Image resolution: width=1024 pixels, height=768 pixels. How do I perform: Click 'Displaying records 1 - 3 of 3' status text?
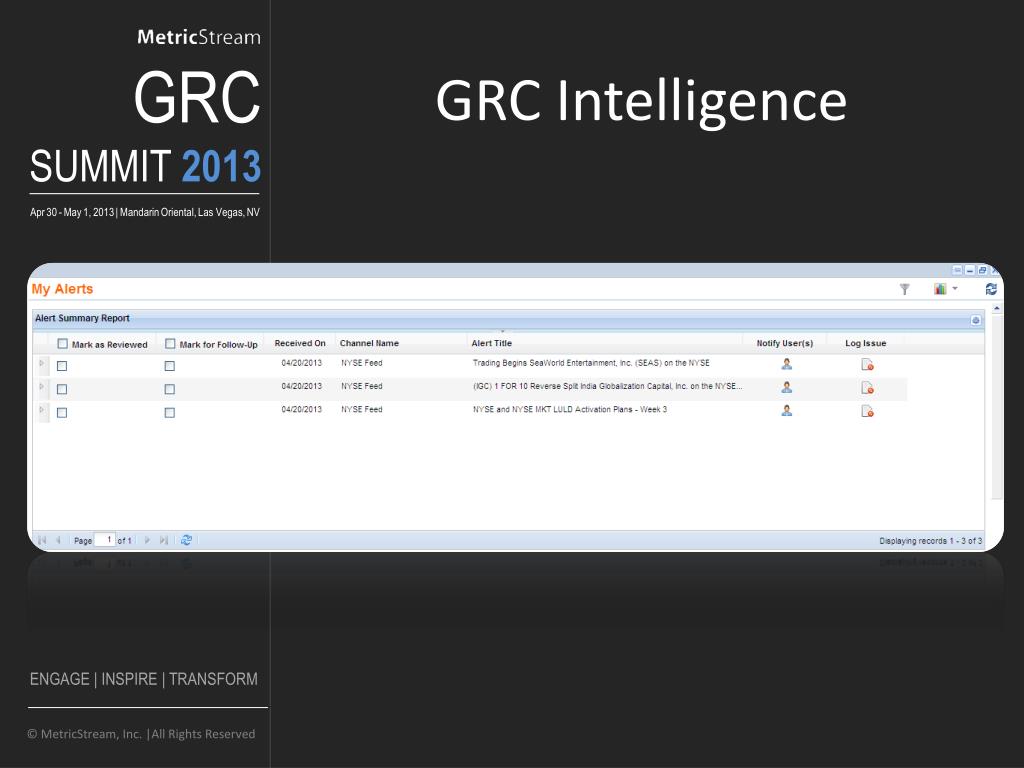coord(931,541)
